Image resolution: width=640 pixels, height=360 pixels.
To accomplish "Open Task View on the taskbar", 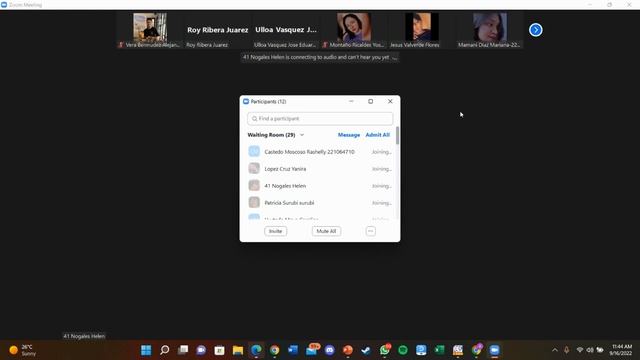I will [183, 350].
